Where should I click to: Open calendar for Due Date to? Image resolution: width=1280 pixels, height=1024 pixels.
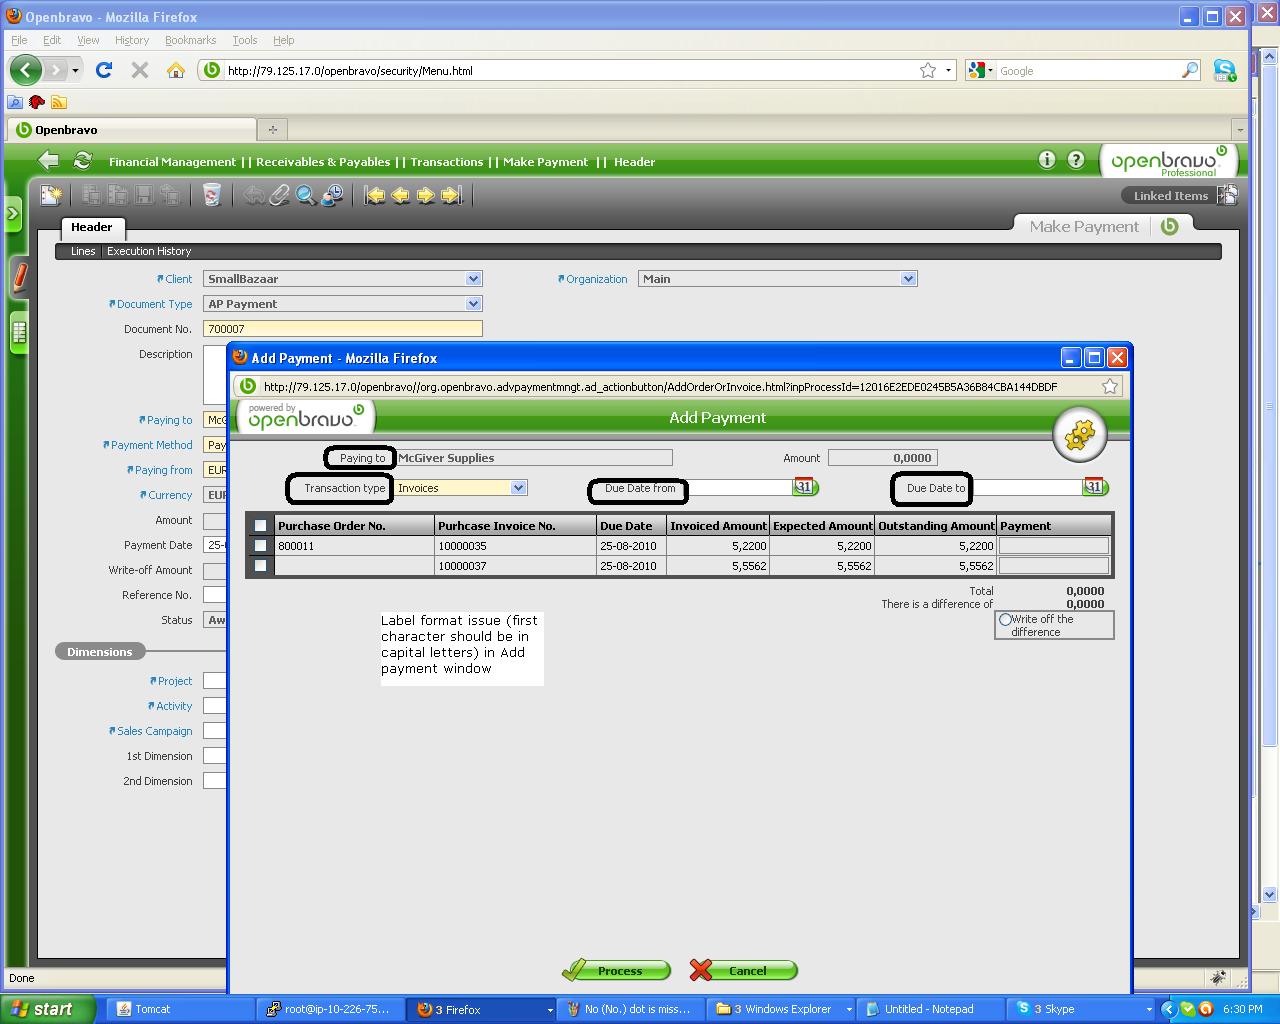click(x=1095, y=487)
